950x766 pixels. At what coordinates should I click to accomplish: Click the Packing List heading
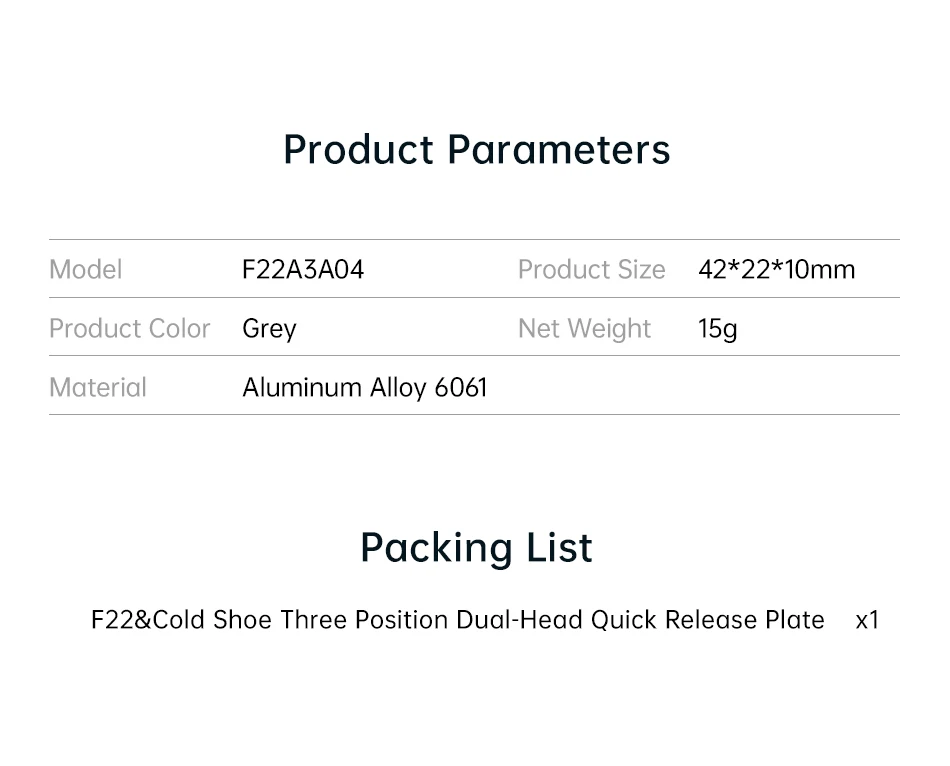(476, 548)
